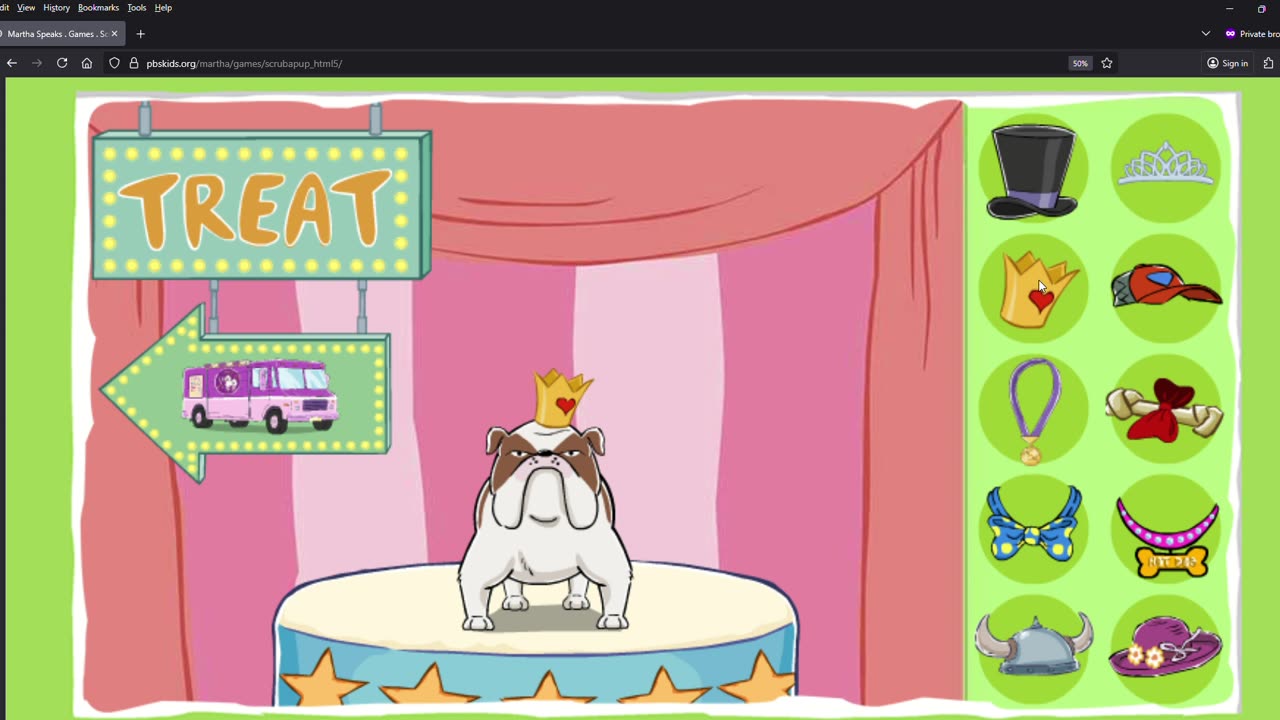Switch to the Martha Speaks Games tab
This screenshot has width=1280, height=720.
(60, 34)
